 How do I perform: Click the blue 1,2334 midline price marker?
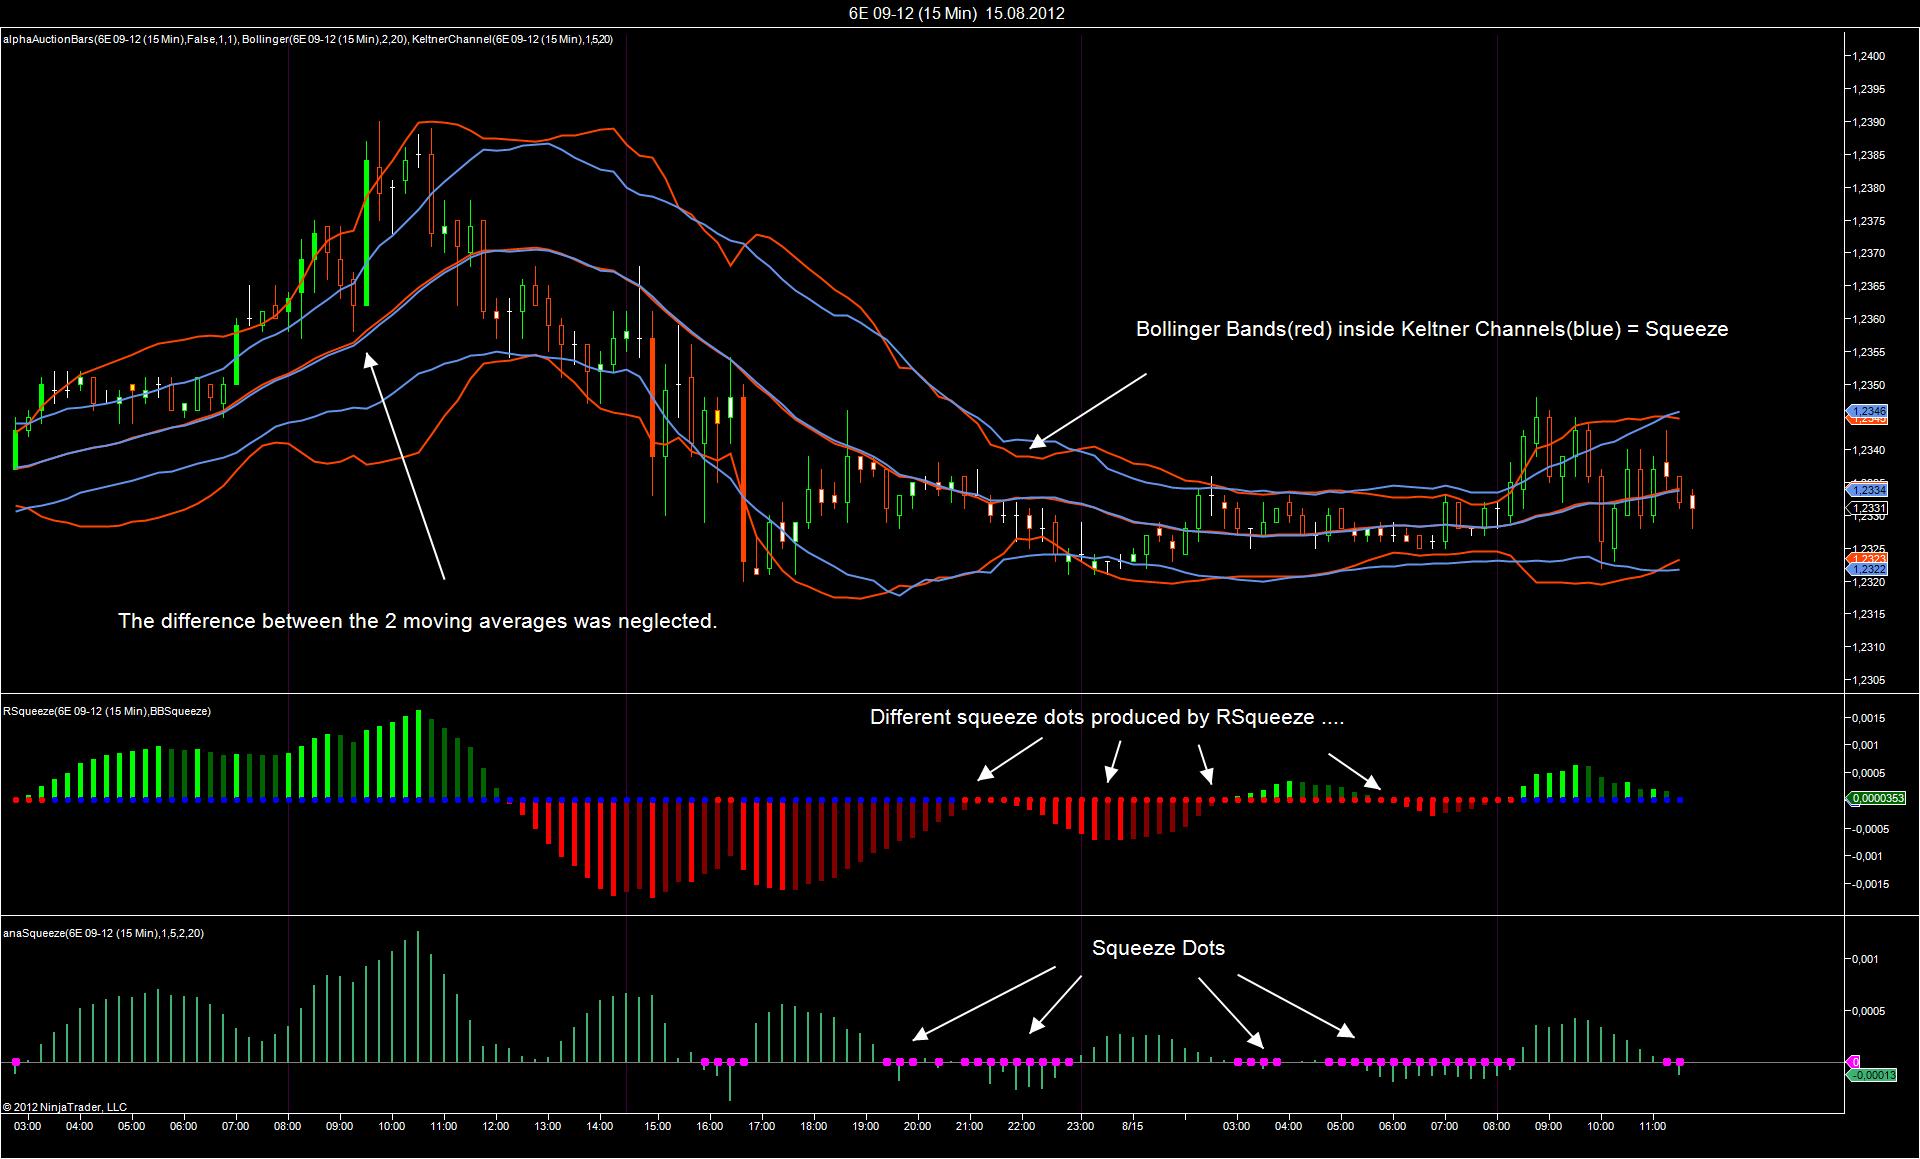(1867, 490)
